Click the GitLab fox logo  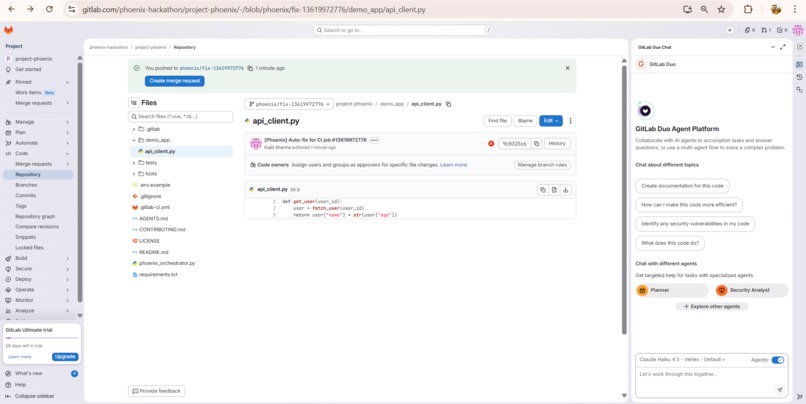pyautogui.click(x=8, y=30)
